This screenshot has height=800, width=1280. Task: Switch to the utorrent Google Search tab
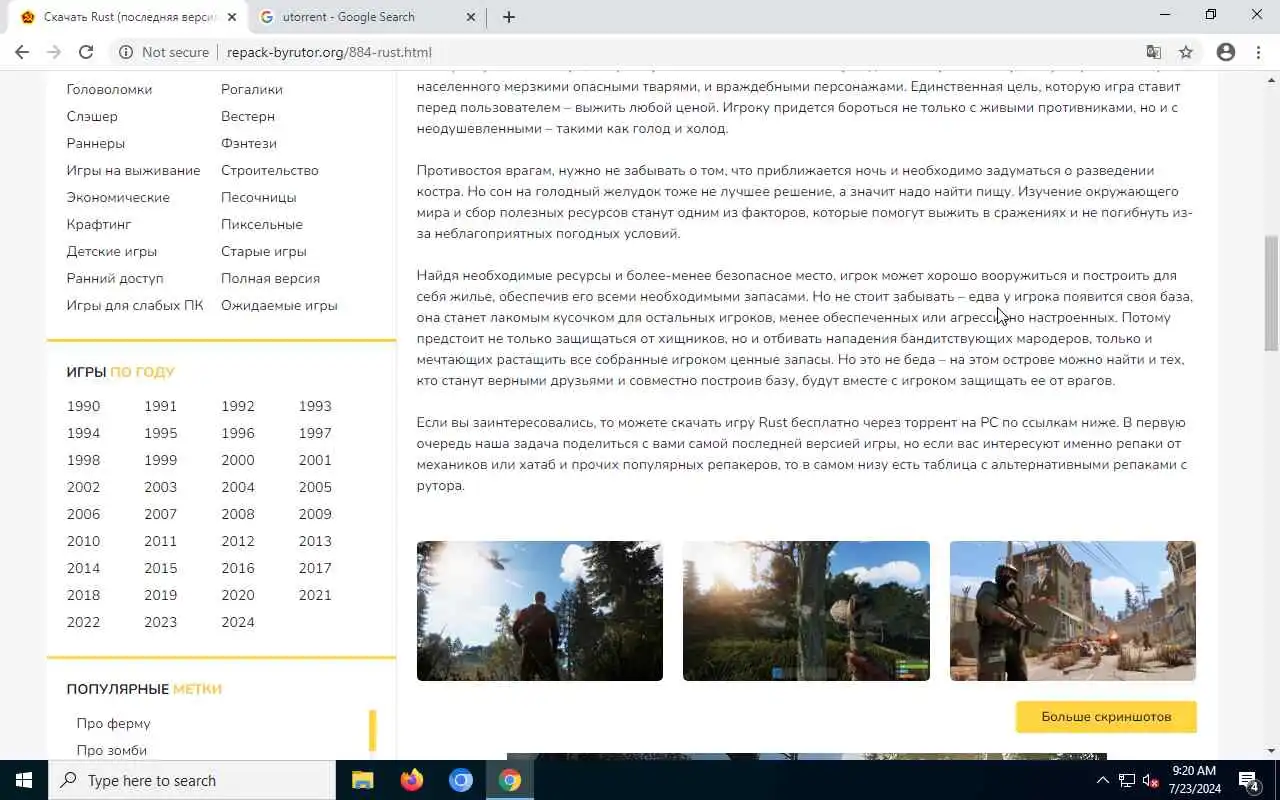tap(368, 17)
